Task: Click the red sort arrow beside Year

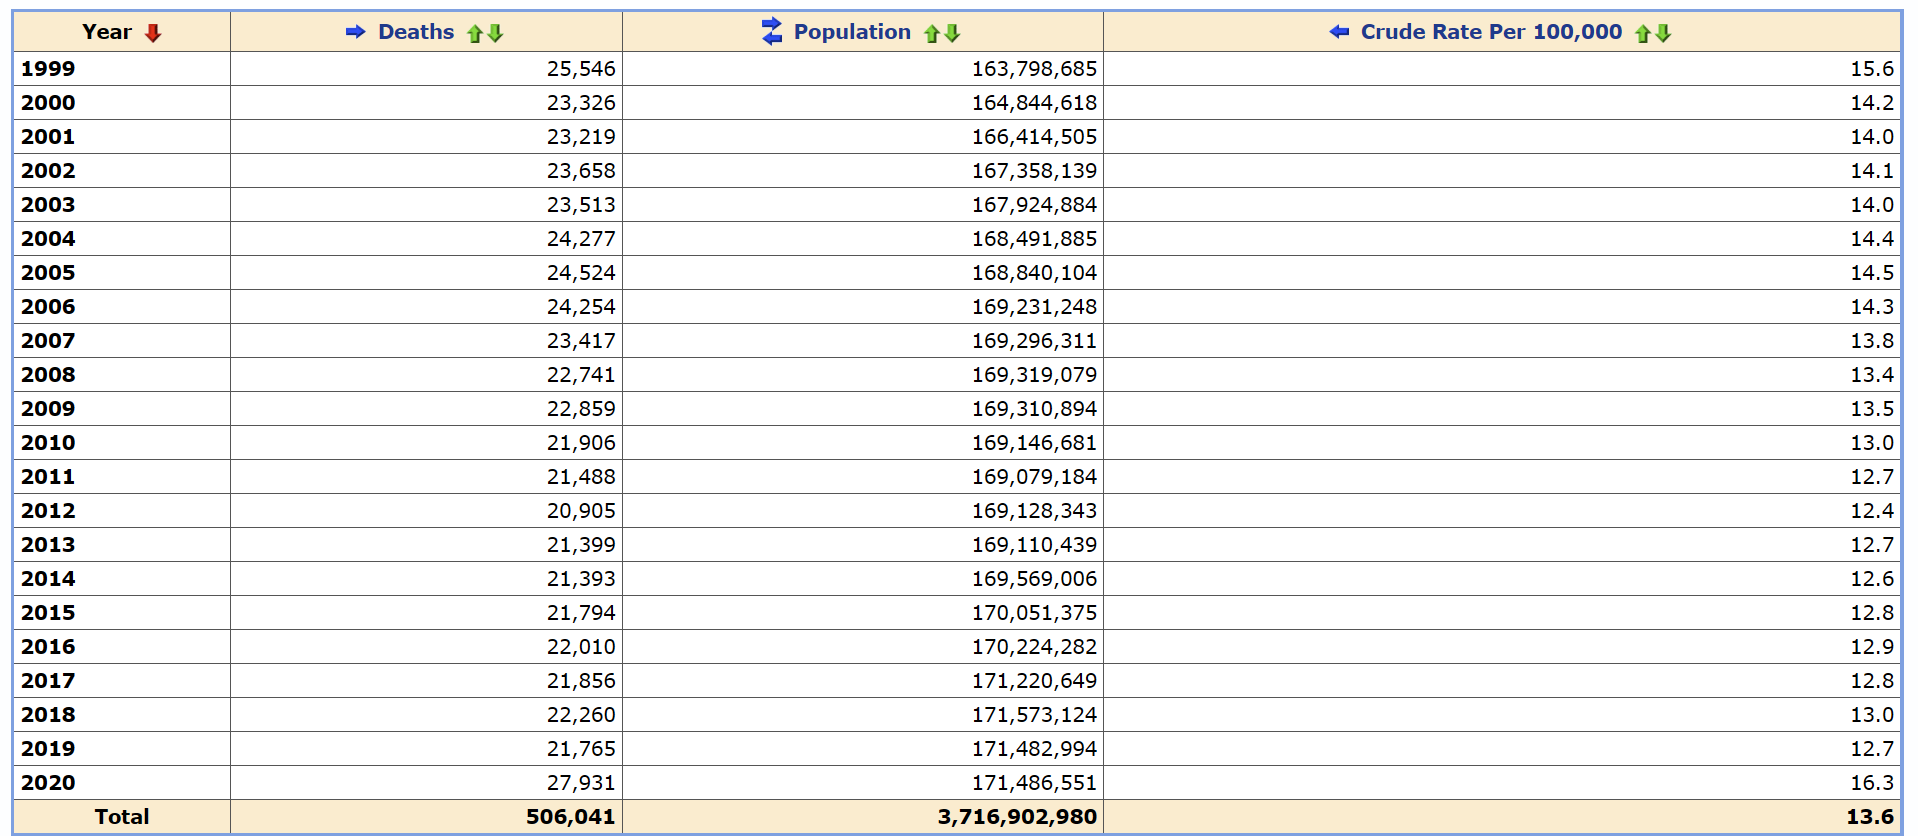Action: (x=153, y=33)
